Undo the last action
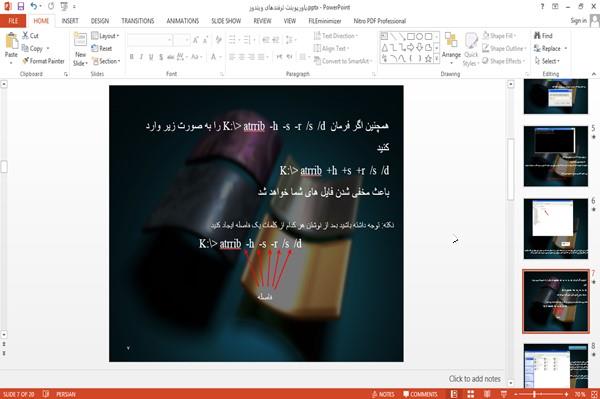The image size is (600, 399). pyautogui.click(x=34, y=7)
